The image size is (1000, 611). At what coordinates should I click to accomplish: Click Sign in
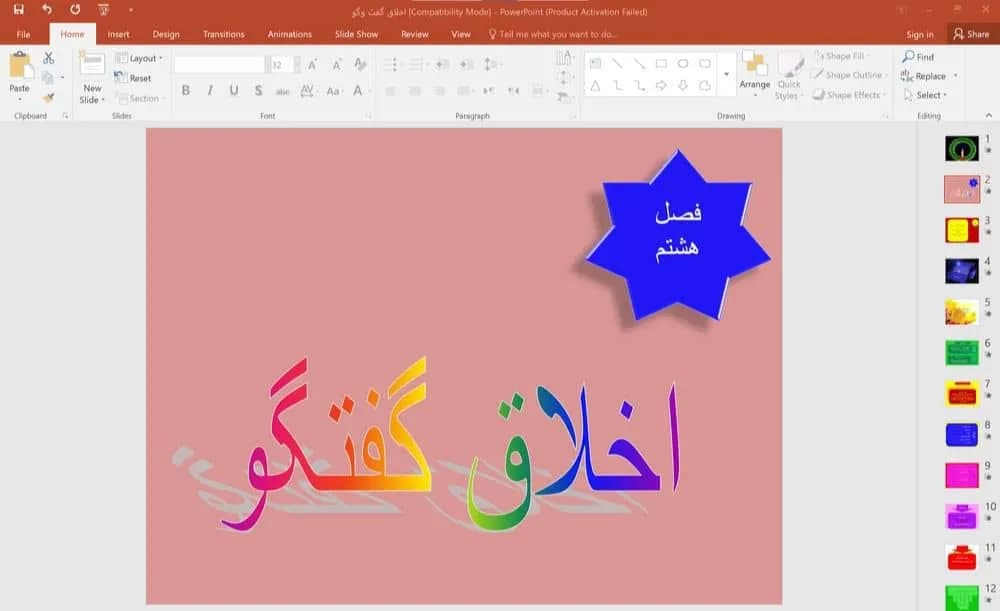920,34
